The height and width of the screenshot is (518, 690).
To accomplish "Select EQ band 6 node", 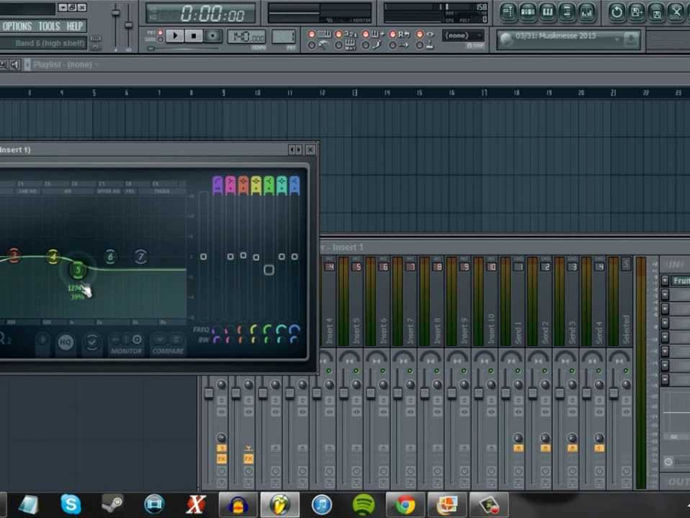I will [x=110, y=256].
